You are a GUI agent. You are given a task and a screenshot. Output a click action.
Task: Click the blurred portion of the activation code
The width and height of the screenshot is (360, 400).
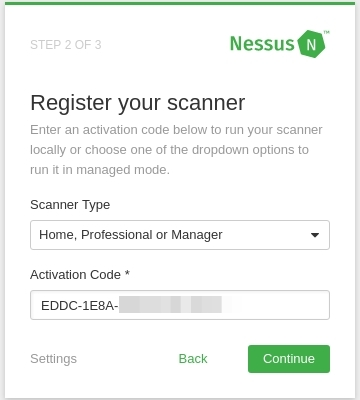171,305
